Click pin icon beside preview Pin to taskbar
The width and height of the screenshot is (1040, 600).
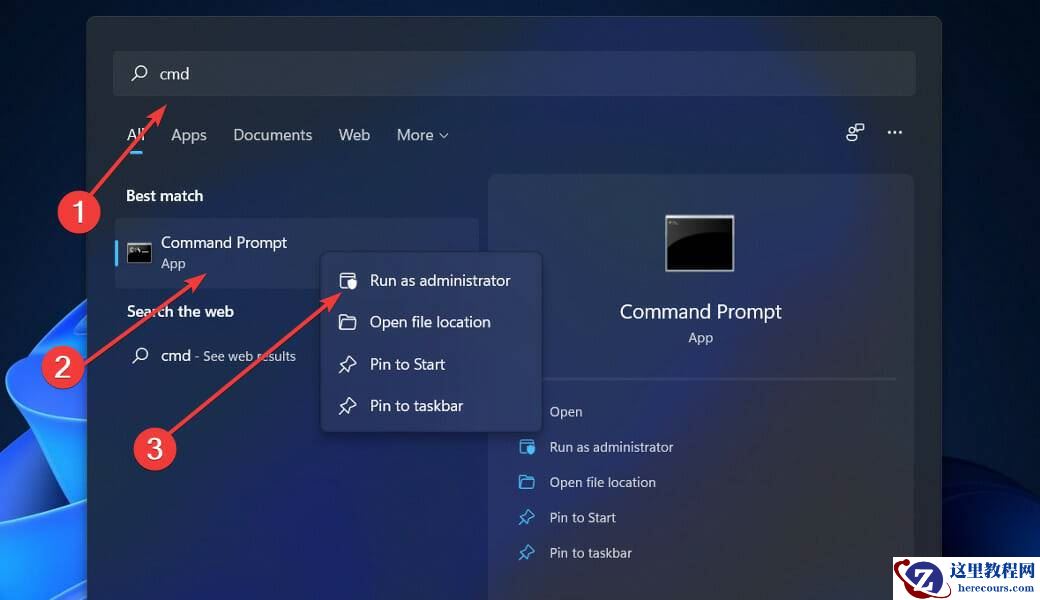coord(527,552)
